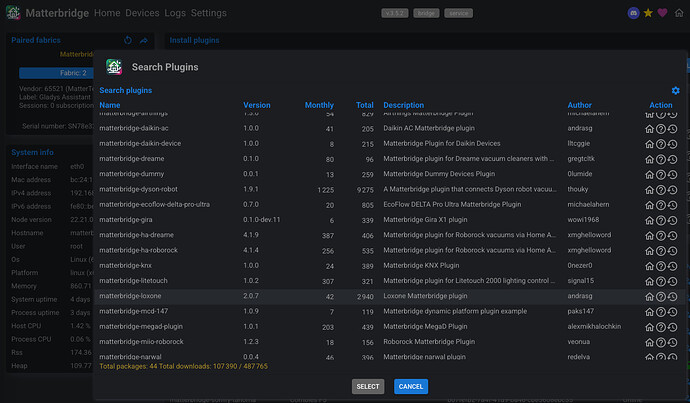Click version 0.1.0-dev.11 cell

pos(261,220)
